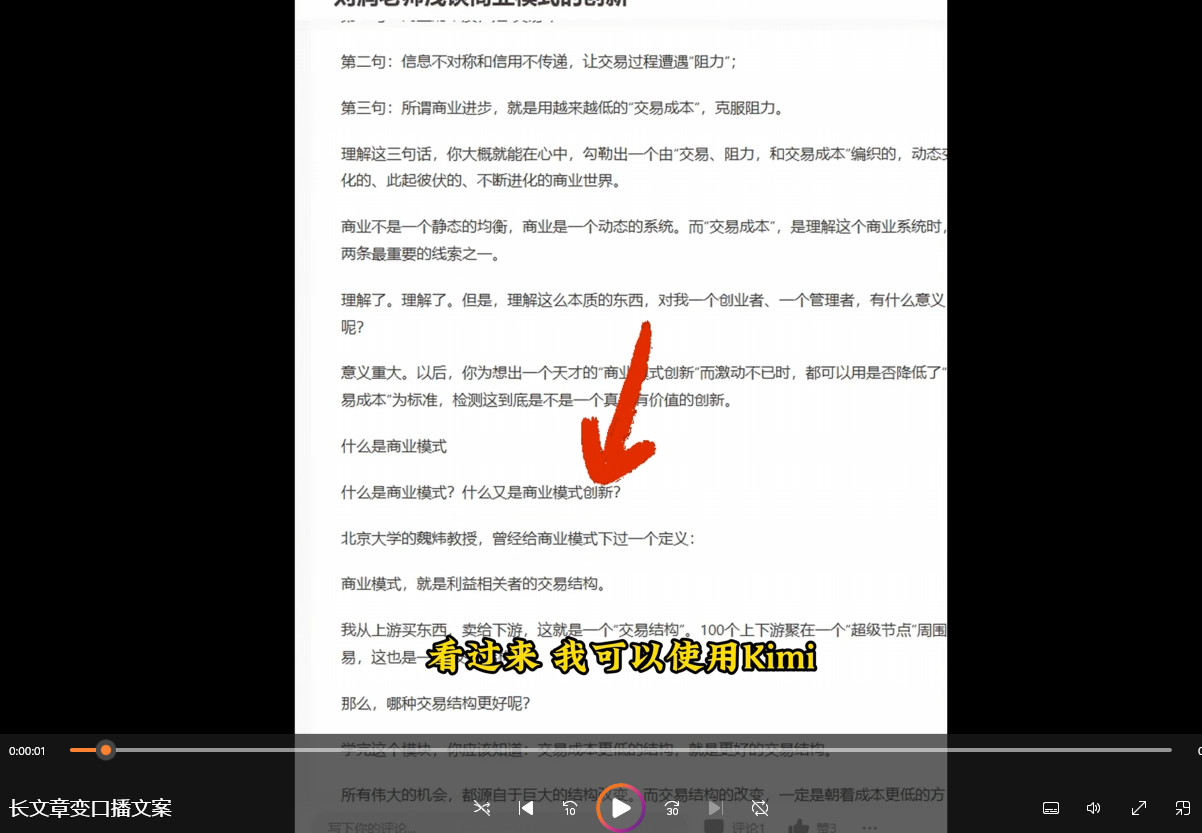Click the line 那么，哪种交易结构更好呢？

(435, 703)
